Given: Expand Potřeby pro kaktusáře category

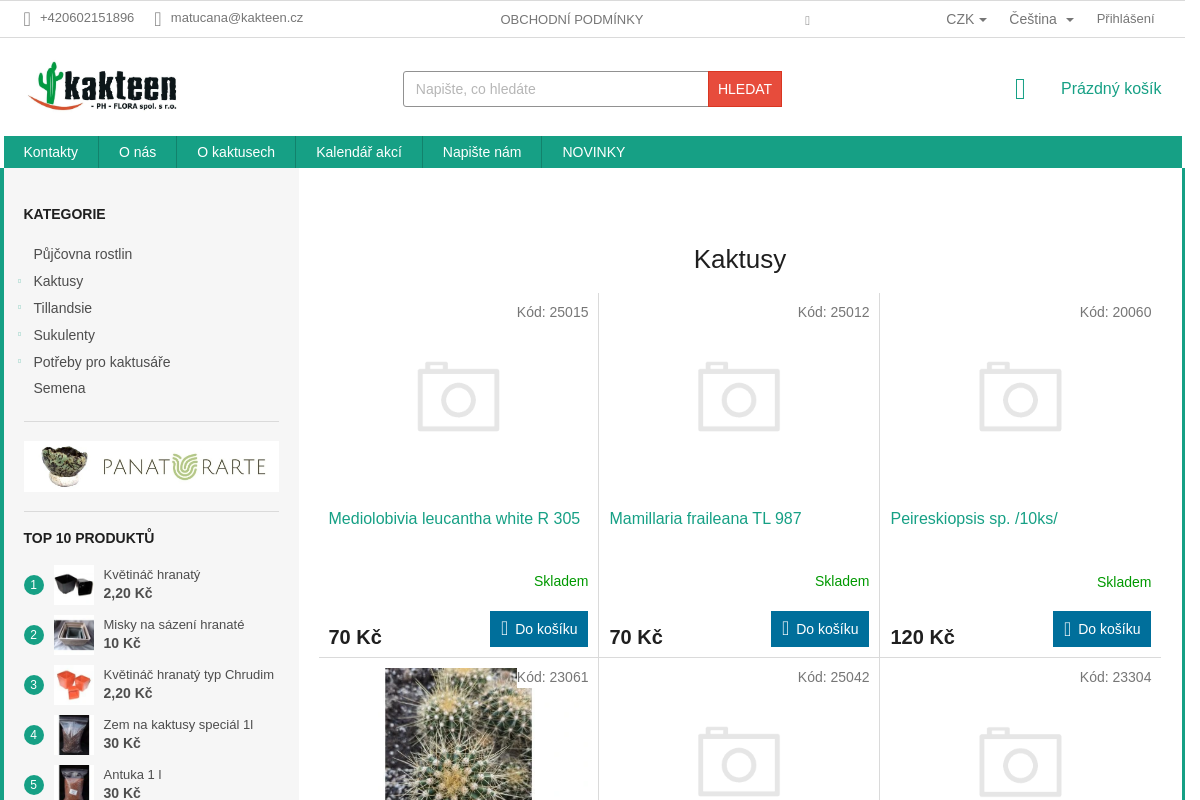Looking at the screenshot, I should click(x=19, y=362).
